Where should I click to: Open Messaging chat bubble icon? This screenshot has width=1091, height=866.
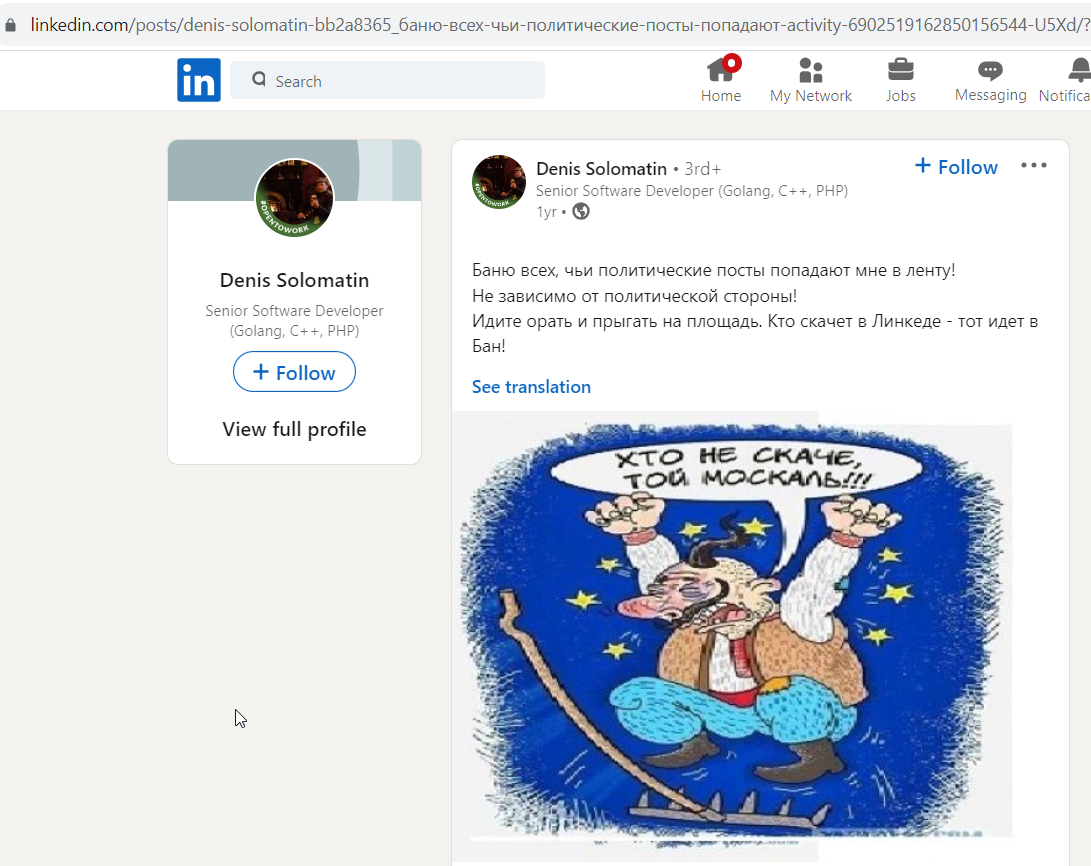pyautogui.click(x=990, y=70)
